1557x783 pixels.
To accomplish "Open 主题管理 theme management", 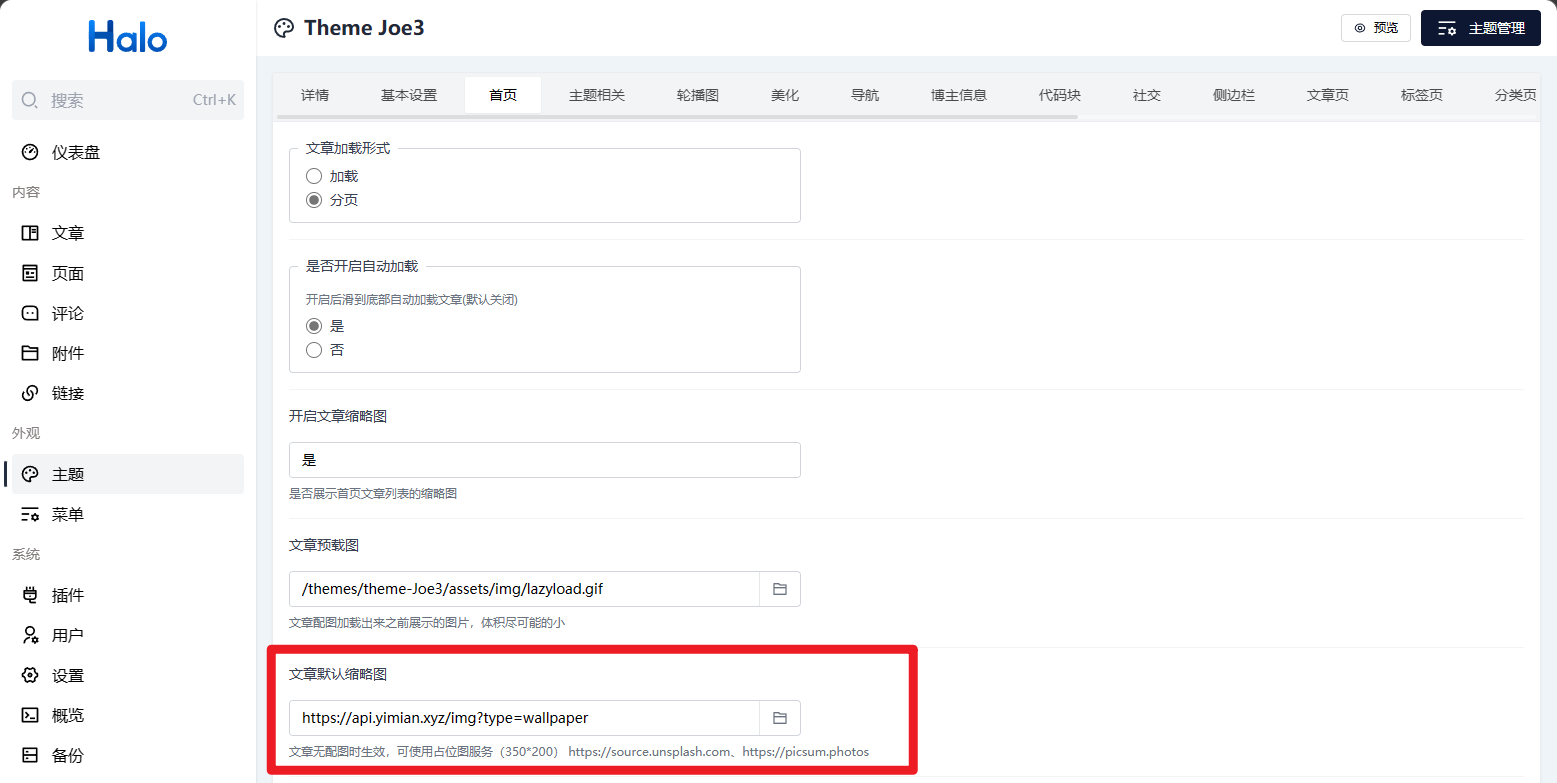I will pos(1480,28).
